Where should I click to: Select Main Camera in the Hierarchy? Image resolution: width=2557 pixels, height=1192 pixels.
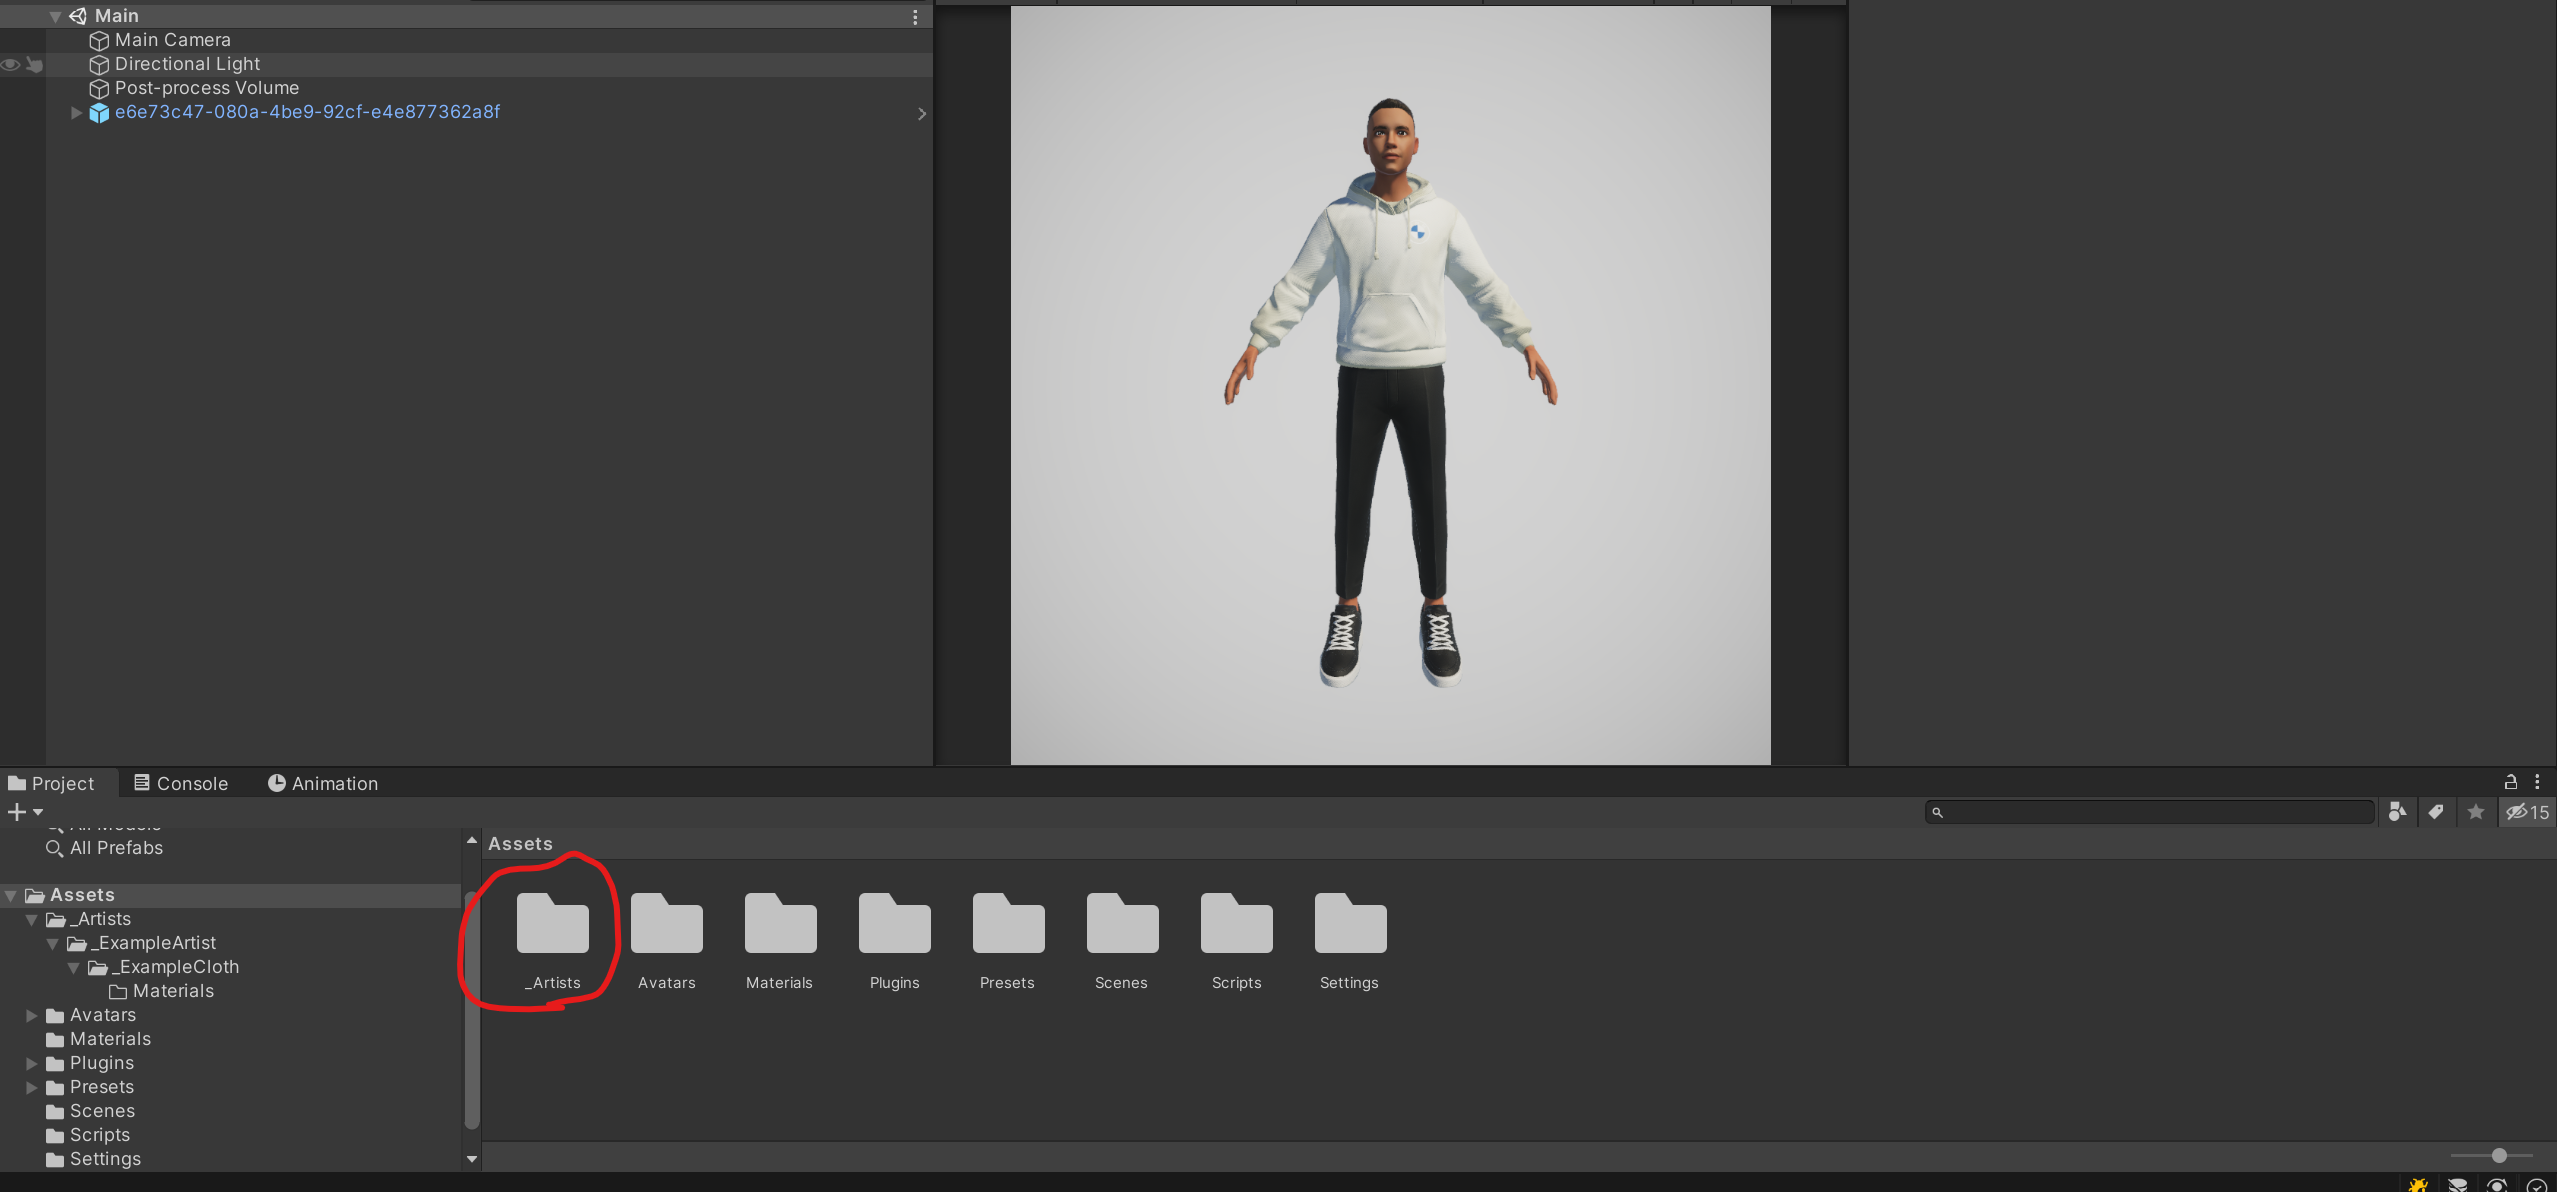tap(172, 40)
